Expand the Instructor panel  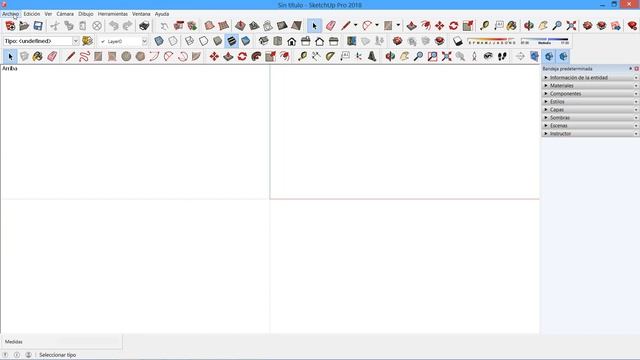[591, 133]
